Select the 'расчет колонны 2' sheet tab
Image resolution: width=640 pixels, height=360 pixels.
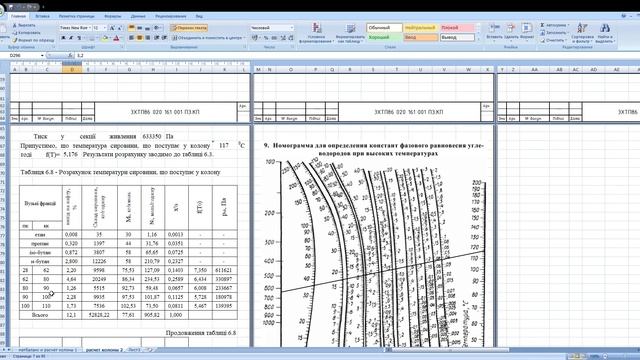[104, 350]
